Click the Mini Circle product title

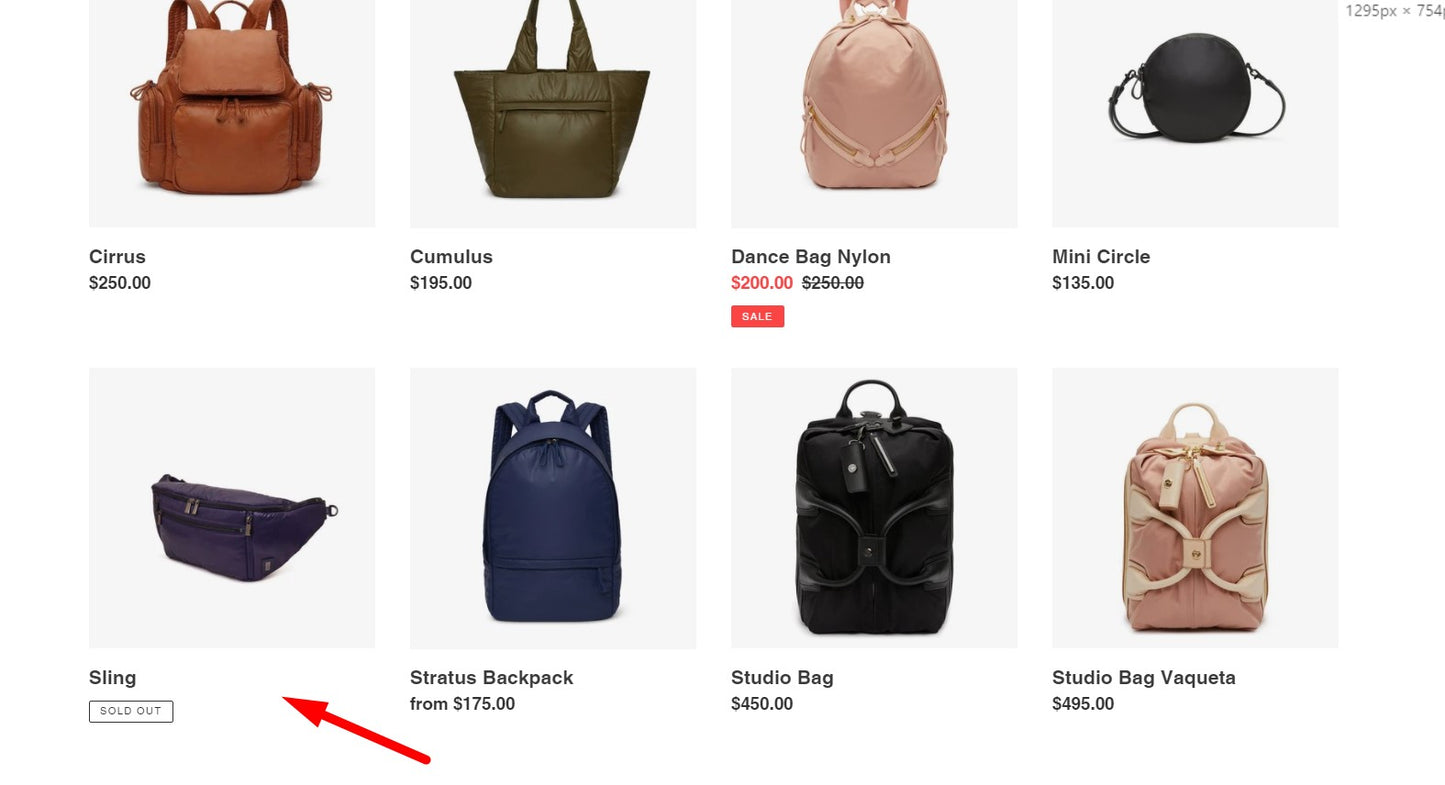pyautogui.click(x=1101, y=257)
